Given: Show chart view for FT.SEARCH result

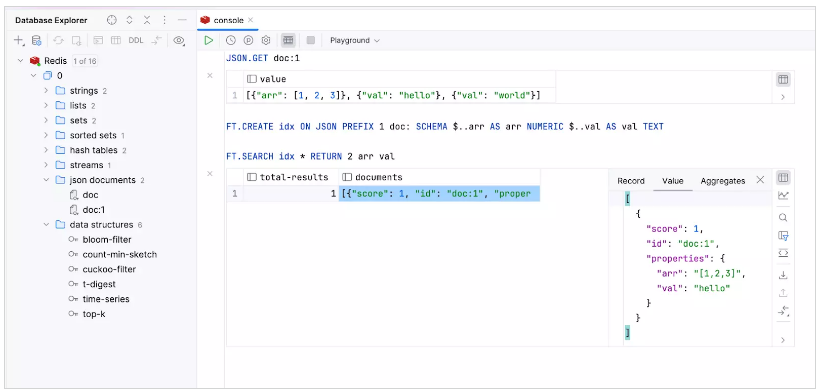Looking at the screenshot, I should pyautogui.click(x=783, y=195).
